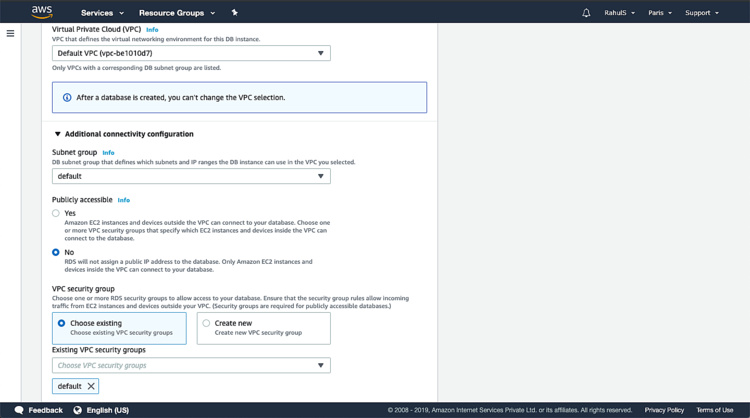The image size is (750, 418).
Task: Collapse Additional connectivity configuration section
Action: pos(58,134)
